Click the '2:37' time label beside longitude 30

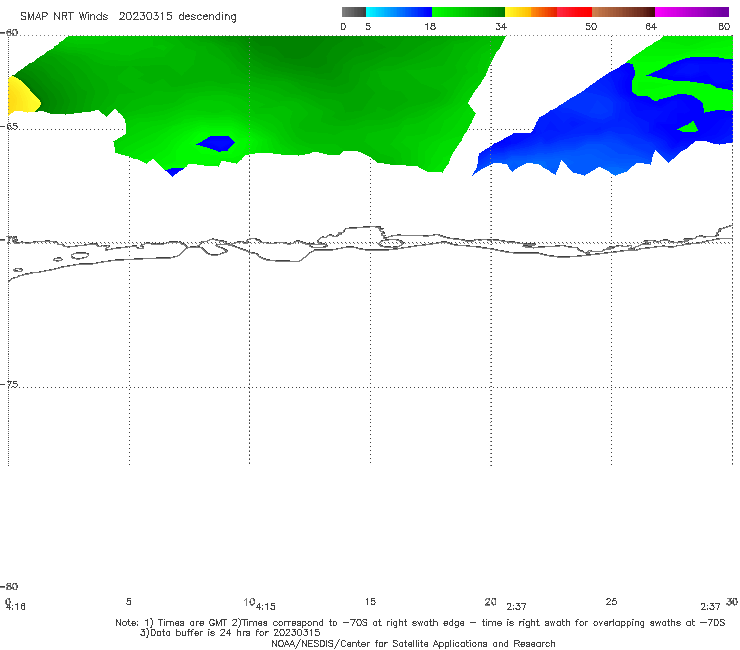click(710, 607)
